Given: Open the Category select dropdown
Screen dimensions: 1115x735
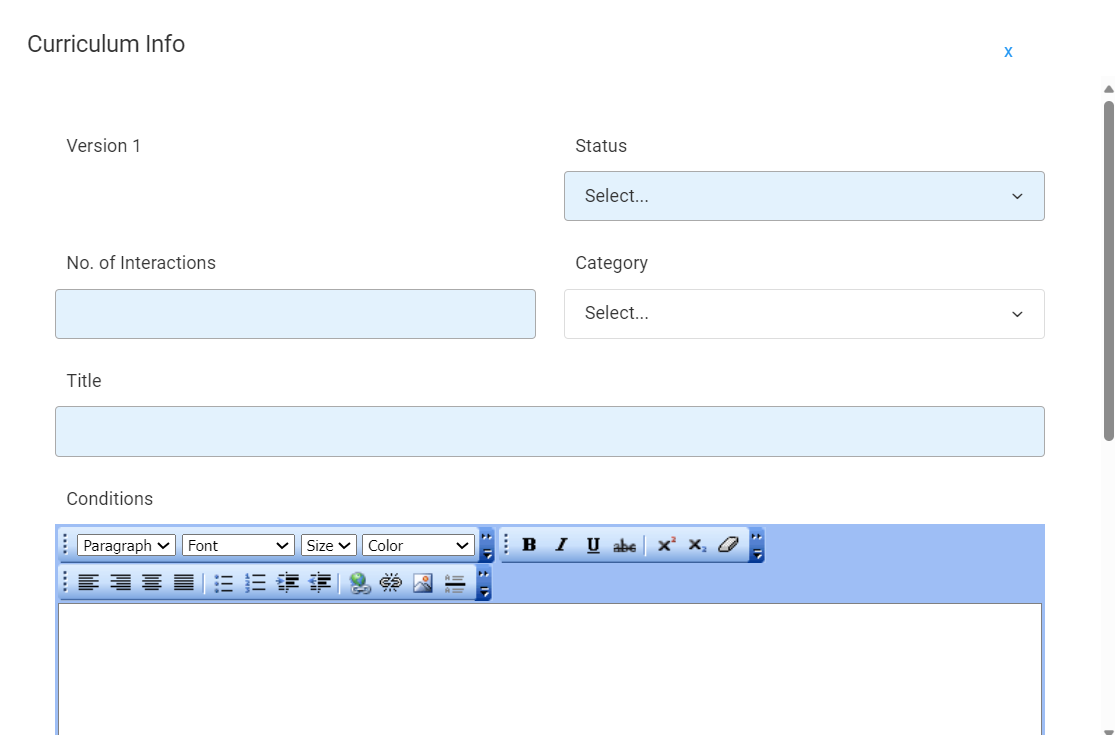Looking at the screenshot, I should pos(804,313).
